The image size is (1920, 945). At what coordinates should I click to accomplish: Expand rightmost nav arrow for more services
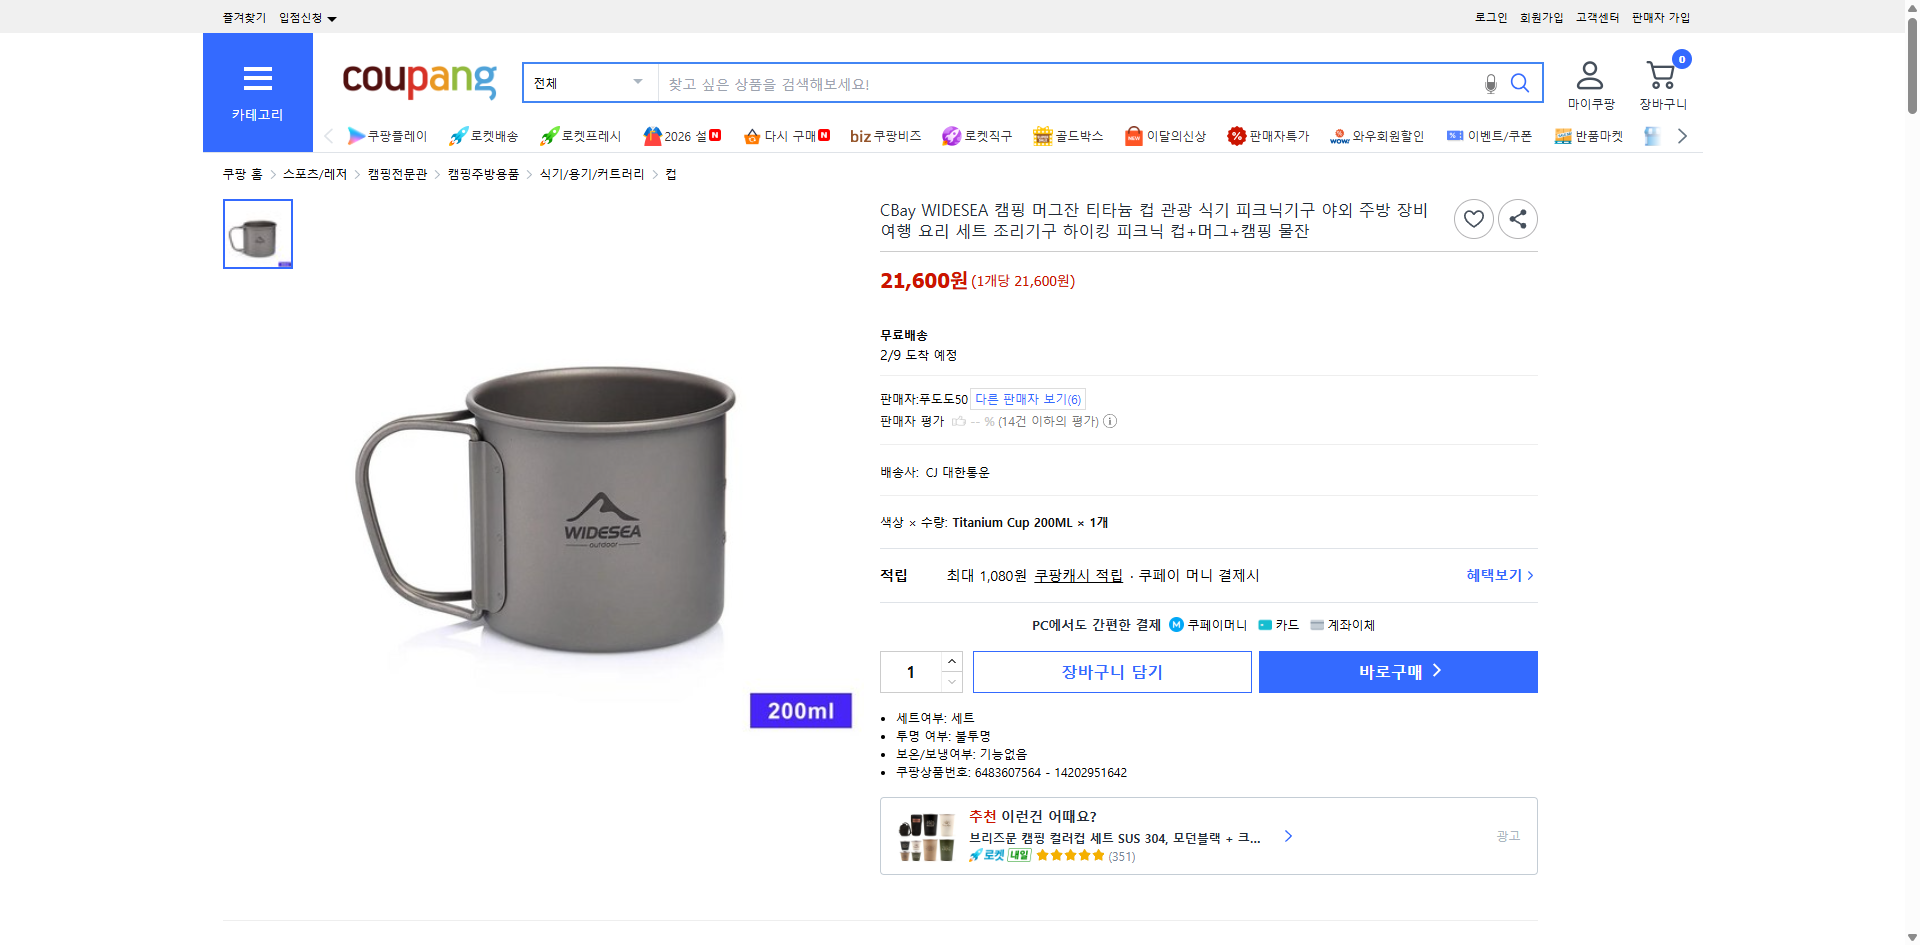(x=1682, y=135)
